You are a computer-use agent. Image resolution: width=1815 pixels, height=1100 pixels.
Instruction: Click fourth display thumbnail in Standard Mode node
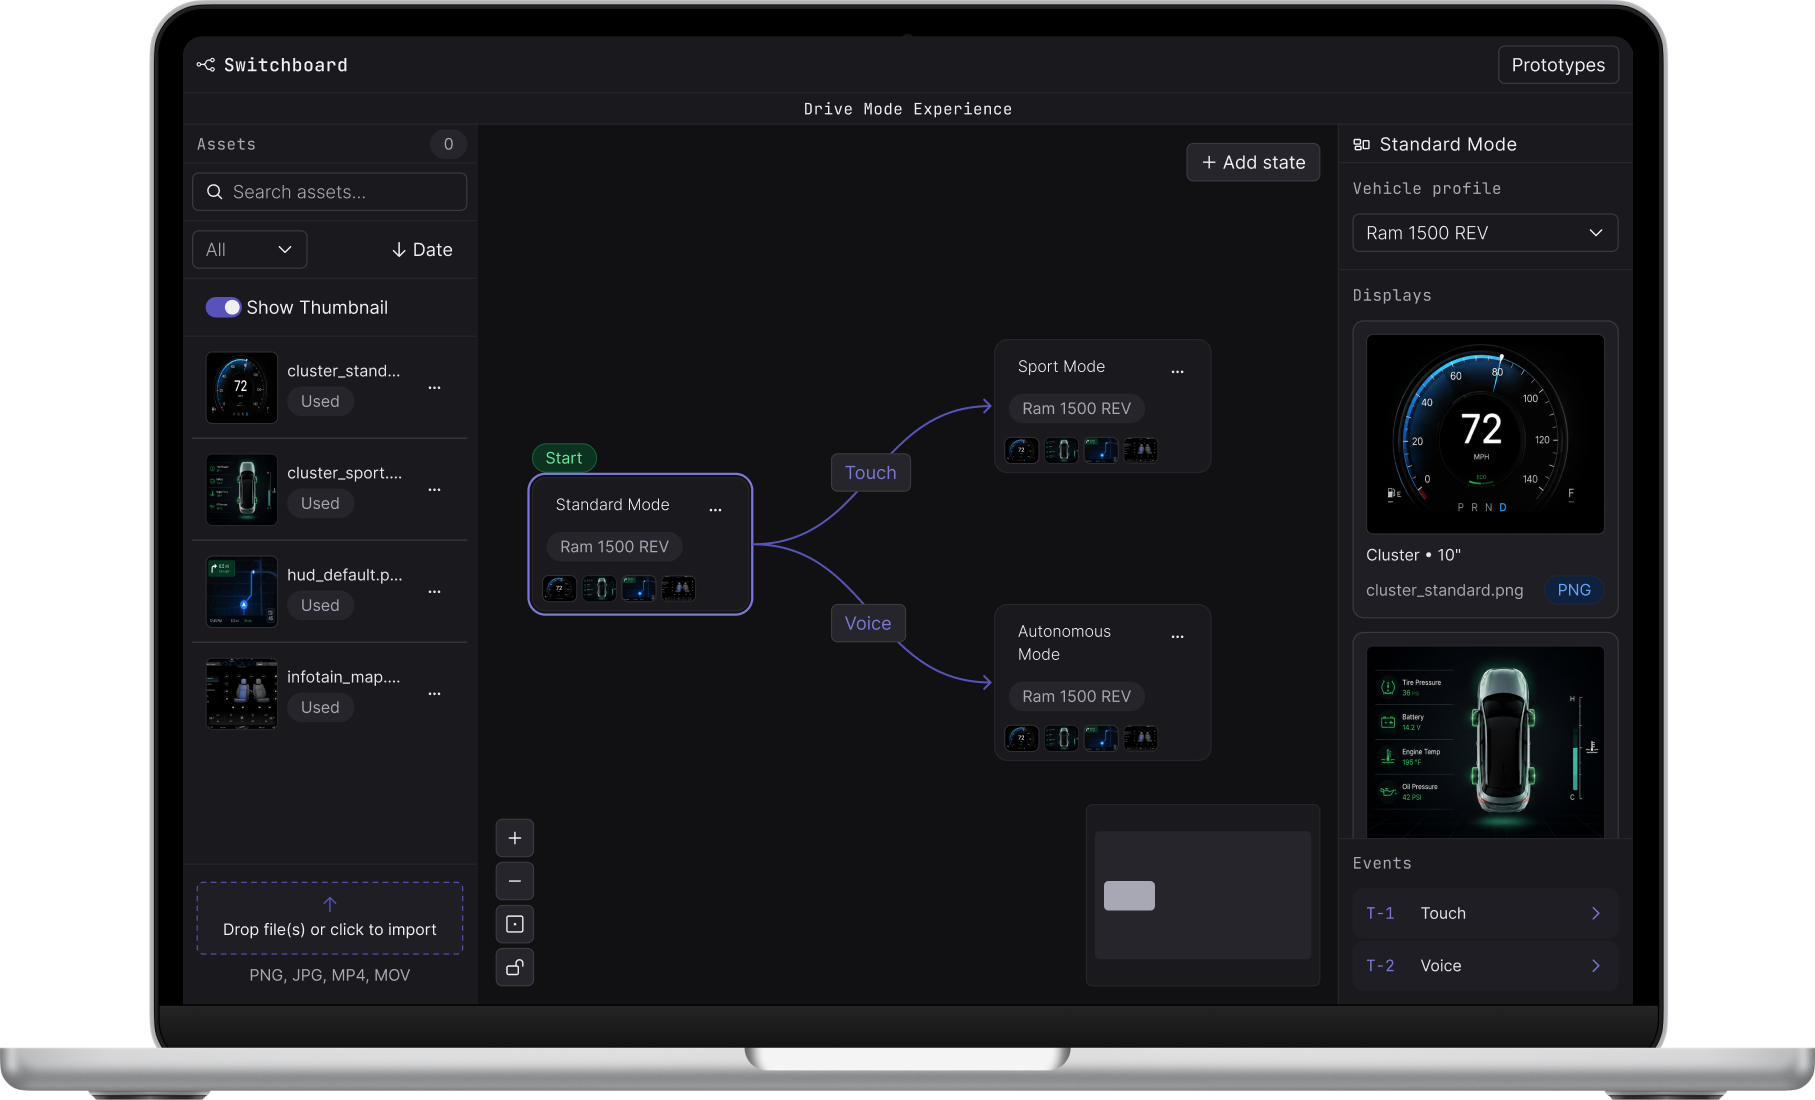(678, 588)
